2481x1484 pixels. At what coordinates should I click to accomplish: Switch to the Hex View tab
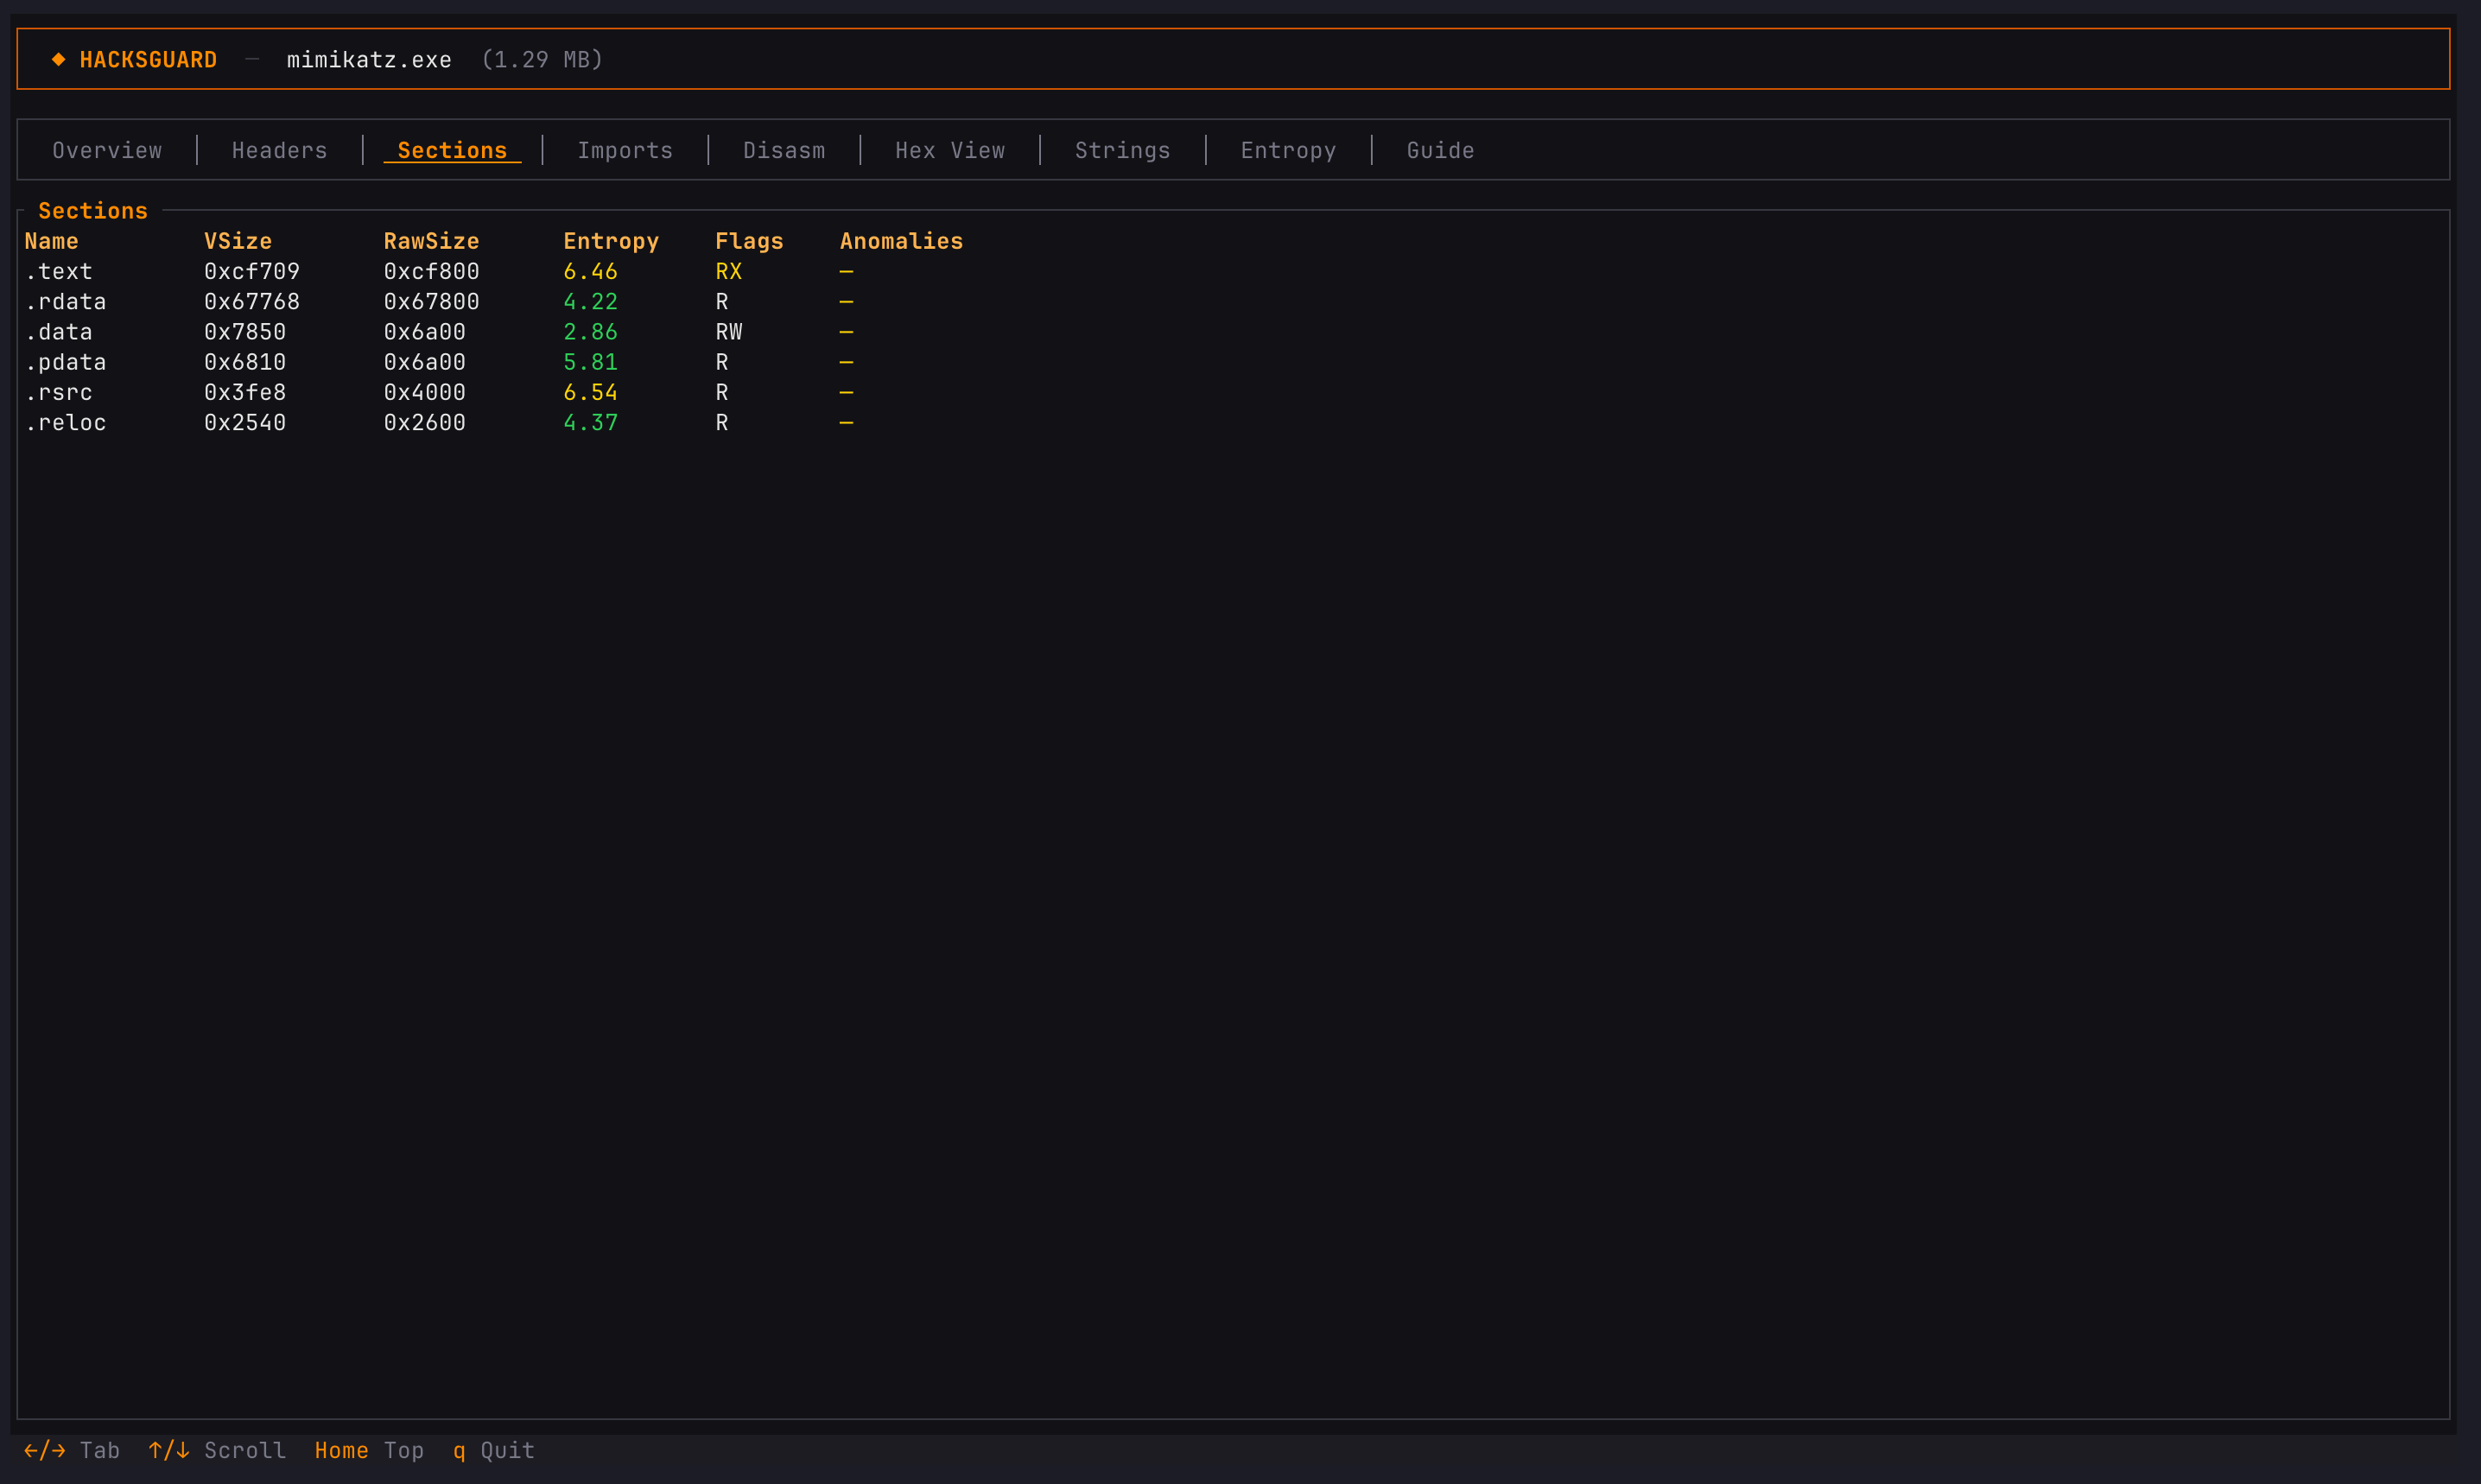950,151
